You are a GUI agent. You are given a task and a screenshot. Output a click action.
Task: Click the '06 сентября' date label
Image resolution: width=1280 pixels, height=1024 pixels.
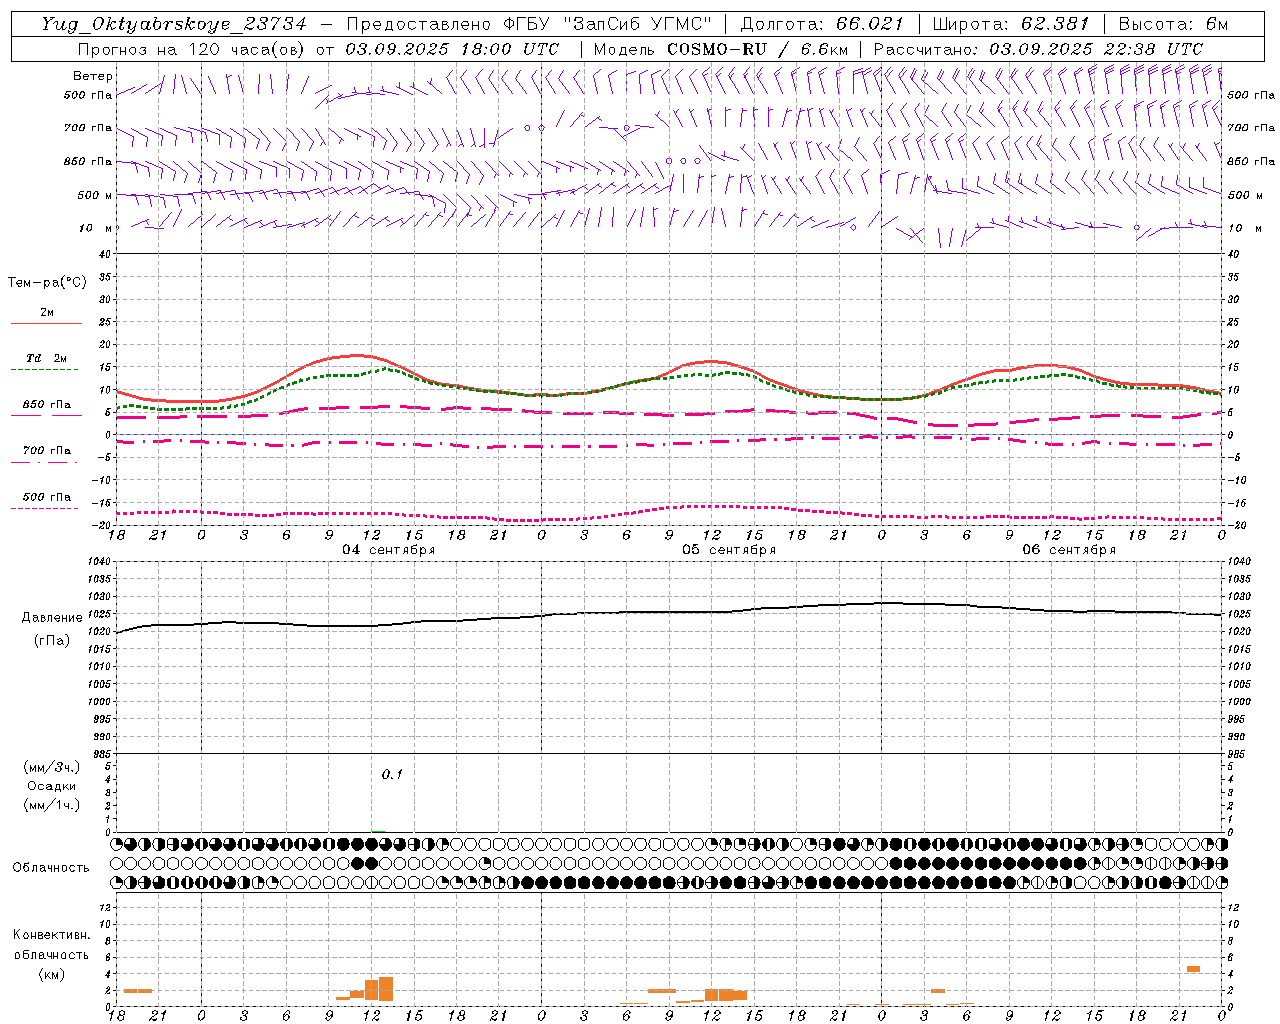[1069, 549]
